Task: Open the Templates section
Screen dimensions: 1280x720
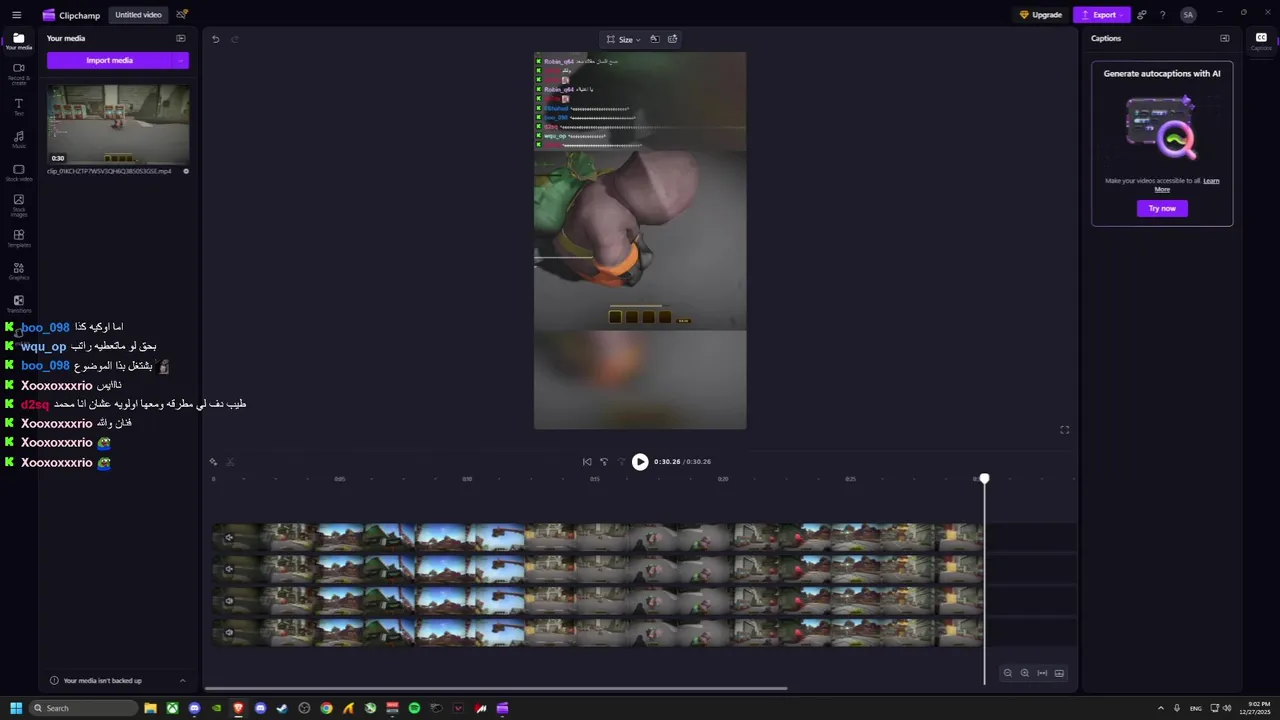Action: pos(18,238)
